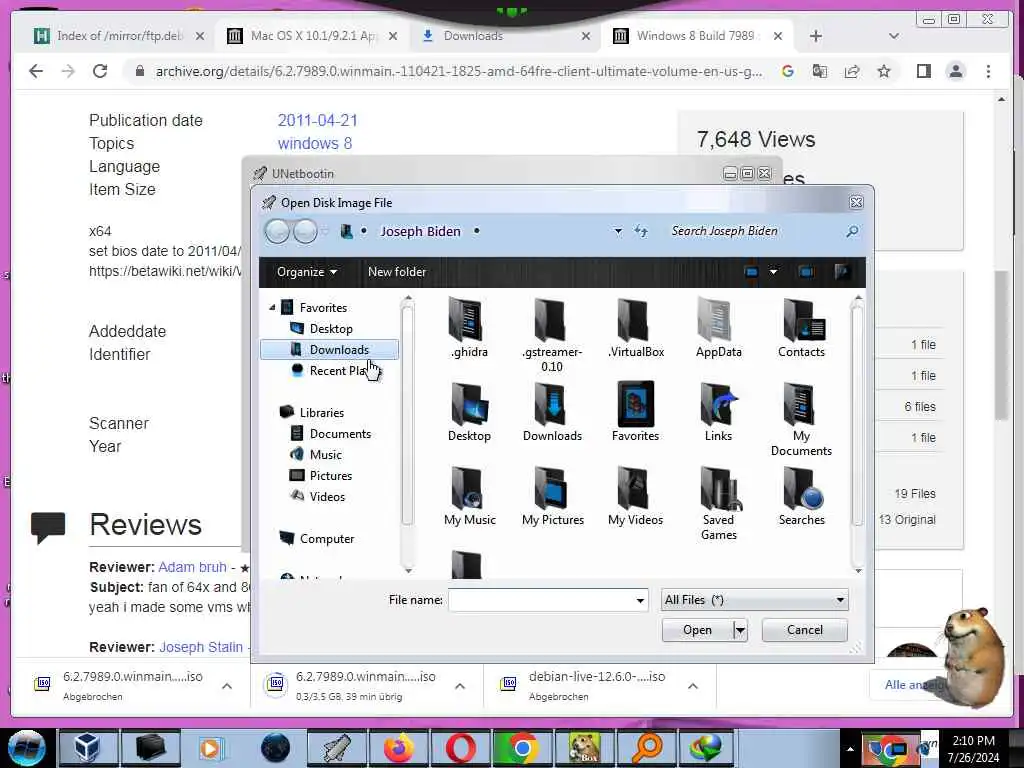Open Google Translate icon in address bar
The image size is (1024, 768).
pyautogui.click(x=820, y=71)
